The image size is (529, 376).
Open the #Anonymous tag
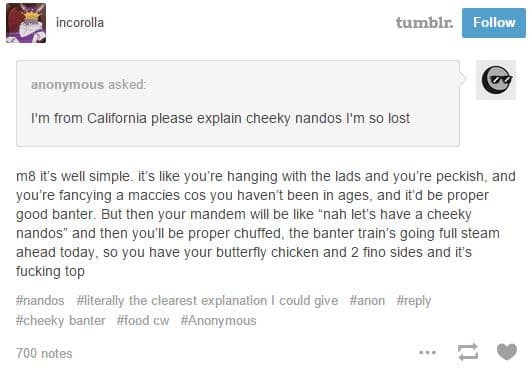(x=219, y=321)
